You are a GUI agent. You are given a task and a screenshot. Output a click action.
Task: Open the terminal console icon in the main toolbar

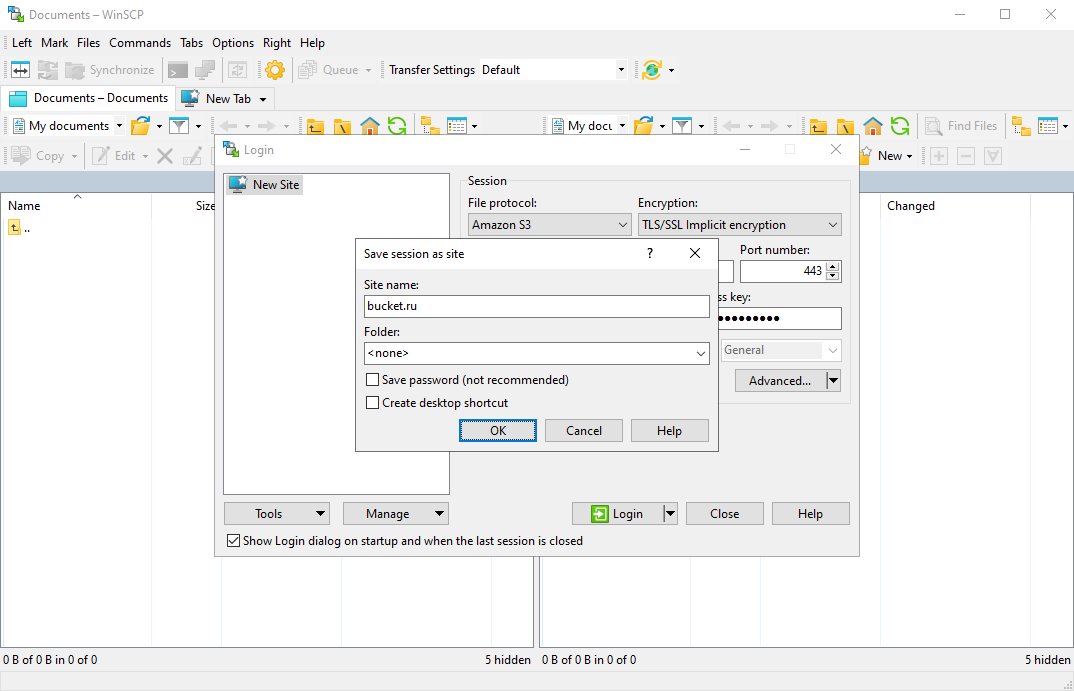click(x=178, y=70)
